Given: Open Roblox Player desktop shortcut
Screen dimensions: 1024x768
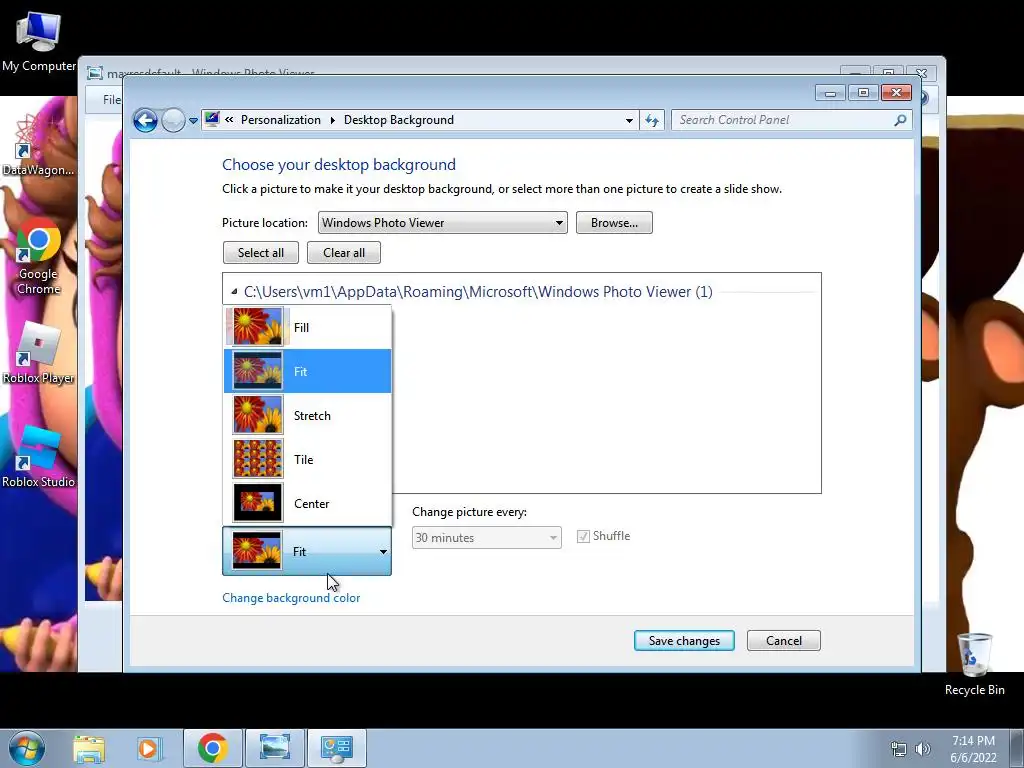Looking at the screenshot, I should [38, 353].
